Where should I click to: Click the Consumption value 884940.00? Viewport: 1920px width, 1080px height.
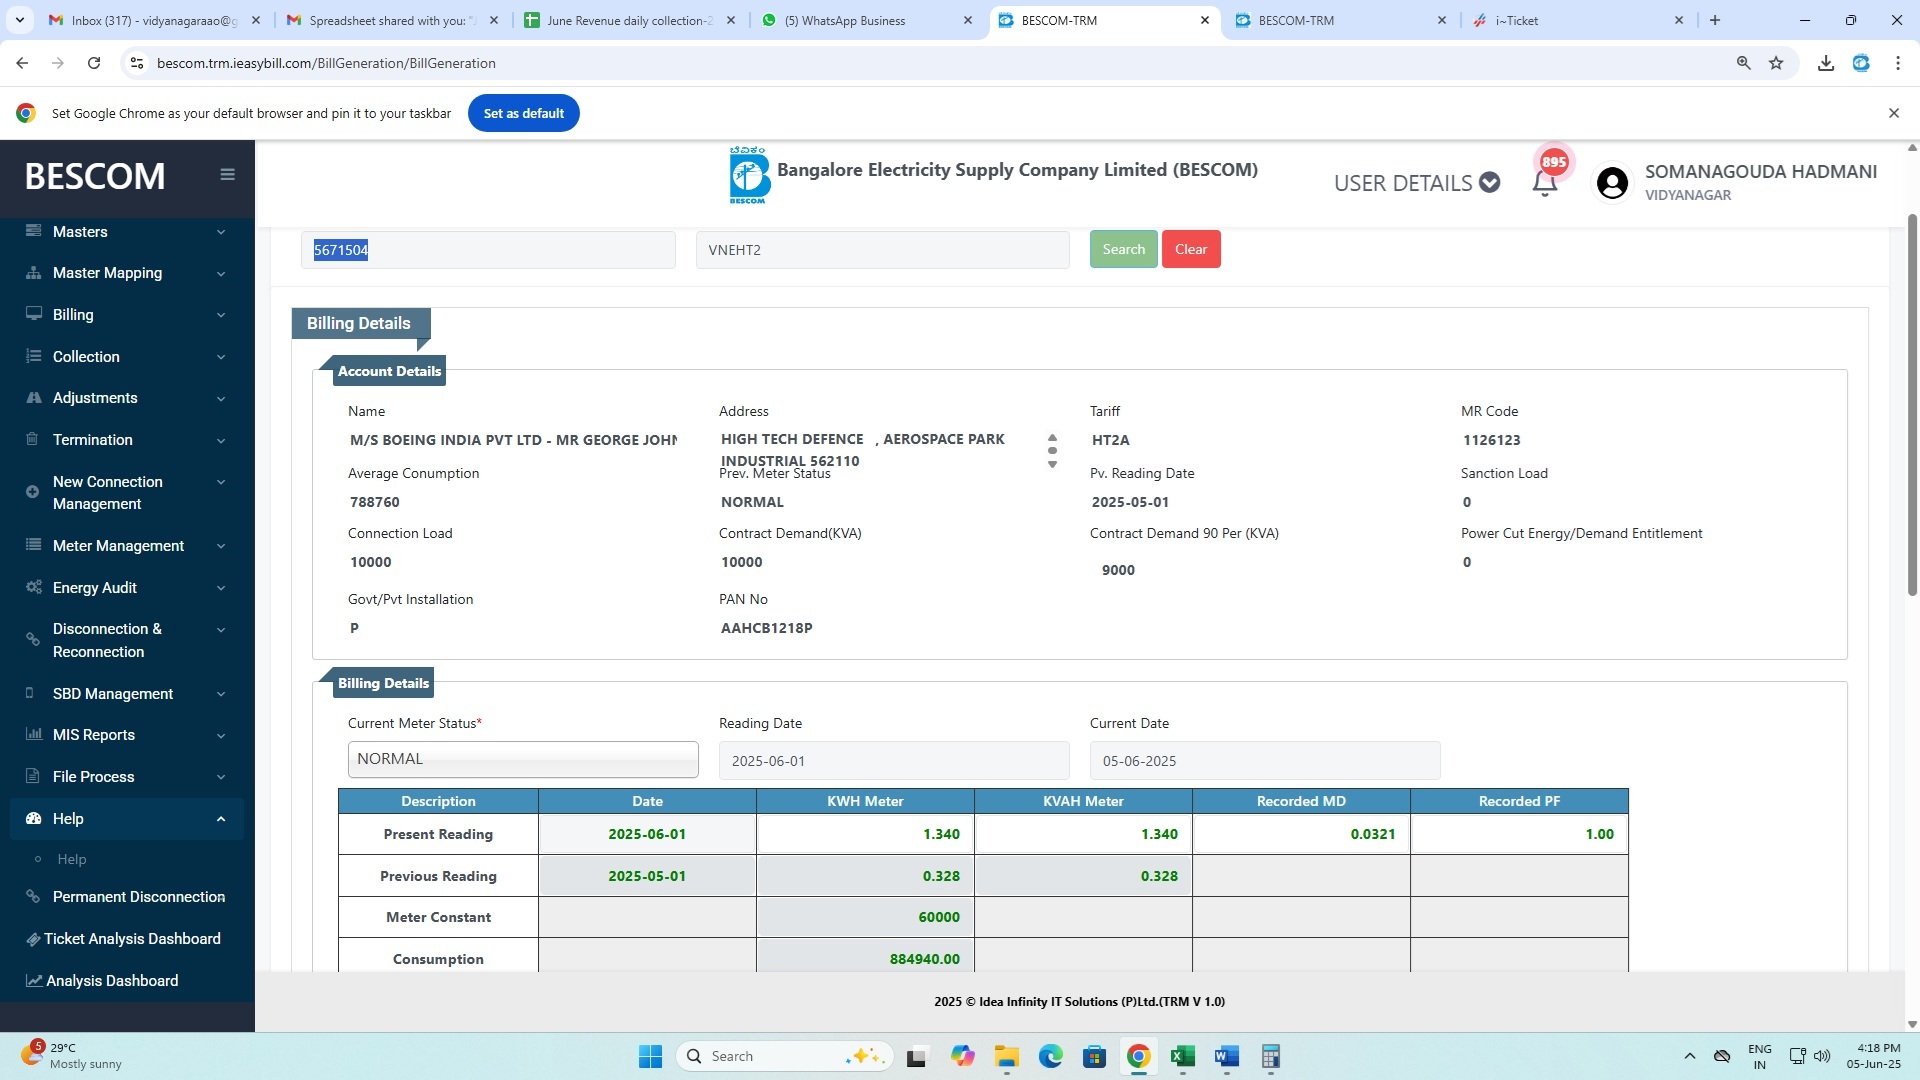tap(924, 959)
